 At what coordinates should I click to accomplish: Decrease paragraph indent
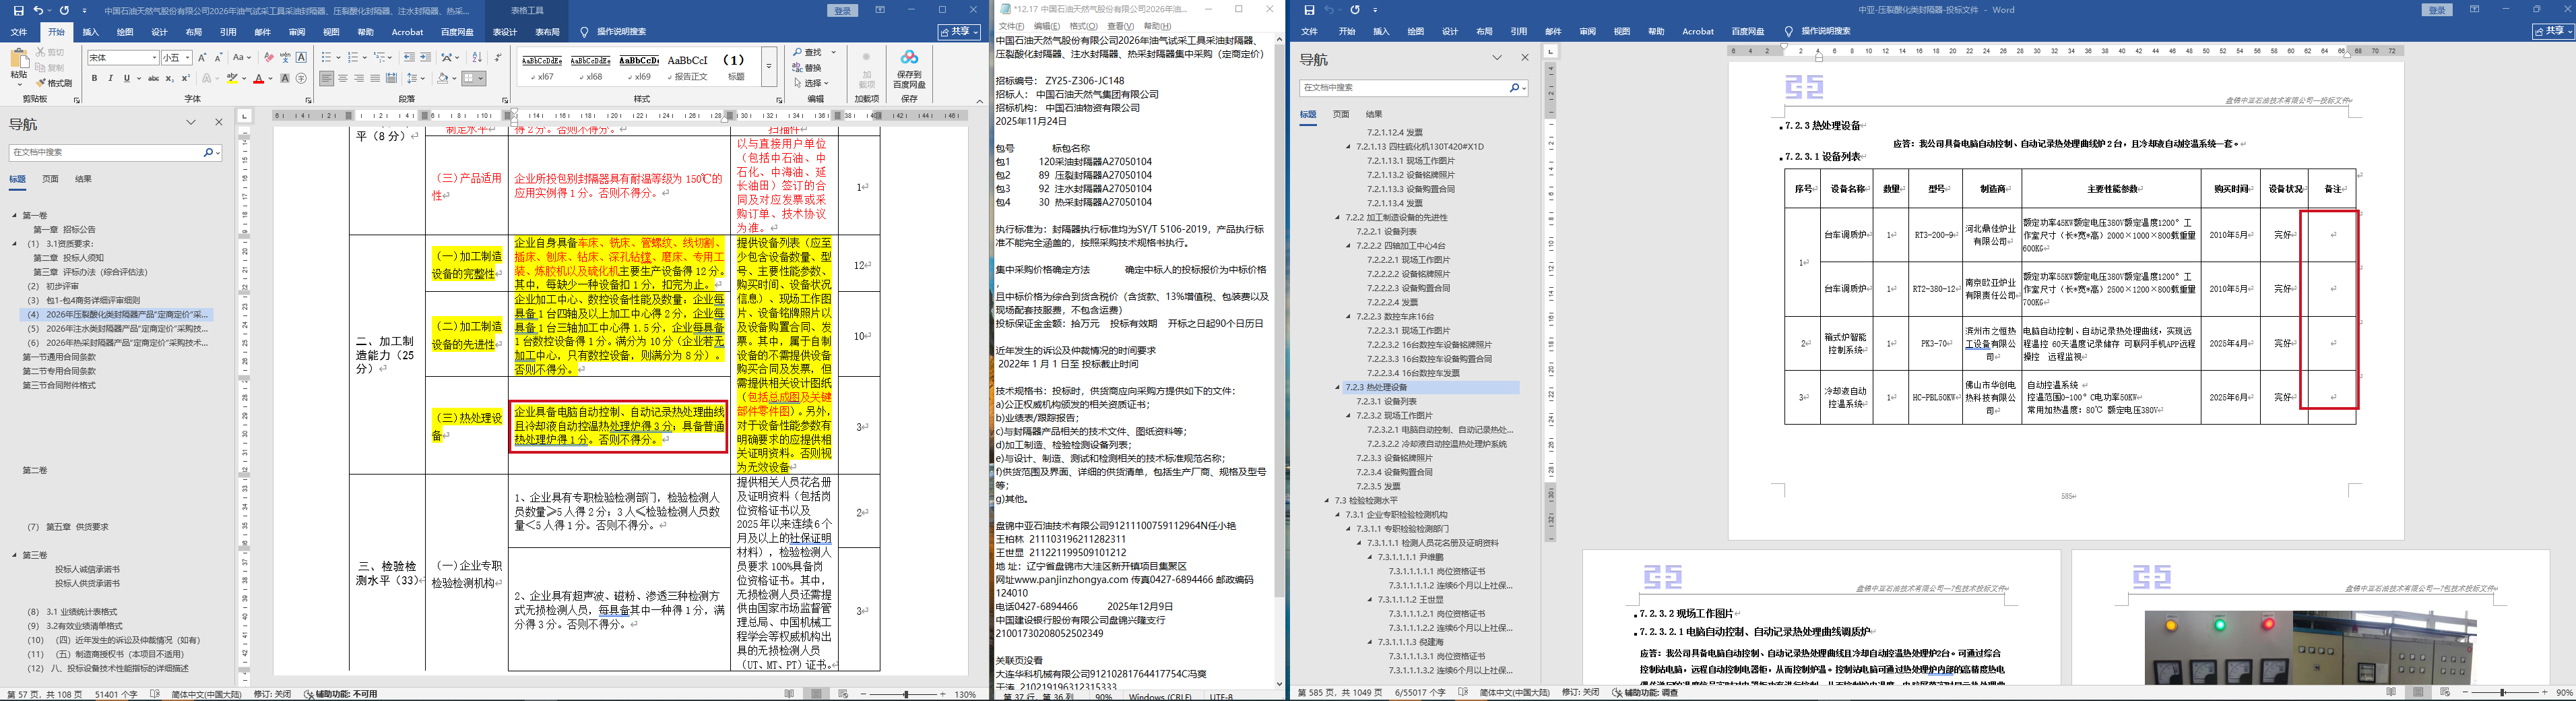(409, 58)
